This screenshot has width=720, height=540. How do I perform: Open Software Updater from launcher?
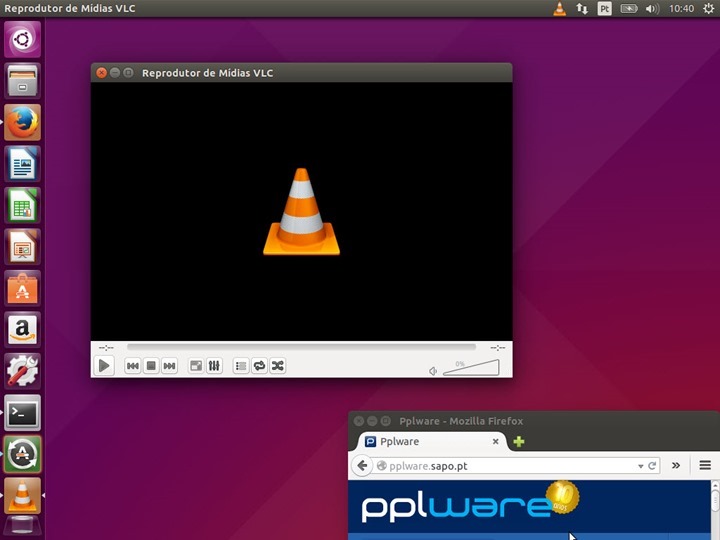tap(22, 454)
